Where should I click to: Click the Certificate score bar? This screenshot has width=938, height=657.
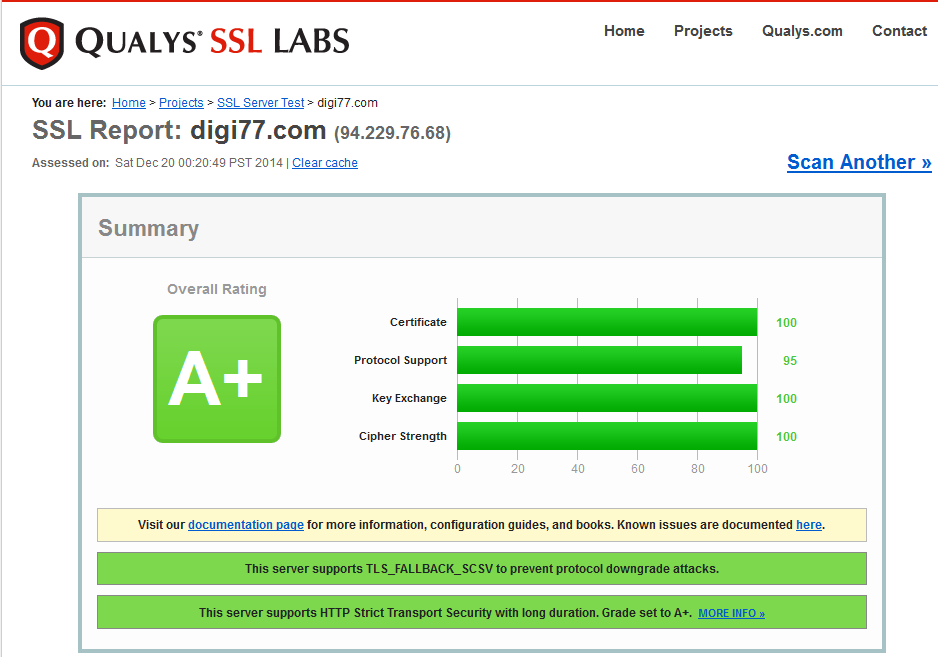click(x=607, y=322)
